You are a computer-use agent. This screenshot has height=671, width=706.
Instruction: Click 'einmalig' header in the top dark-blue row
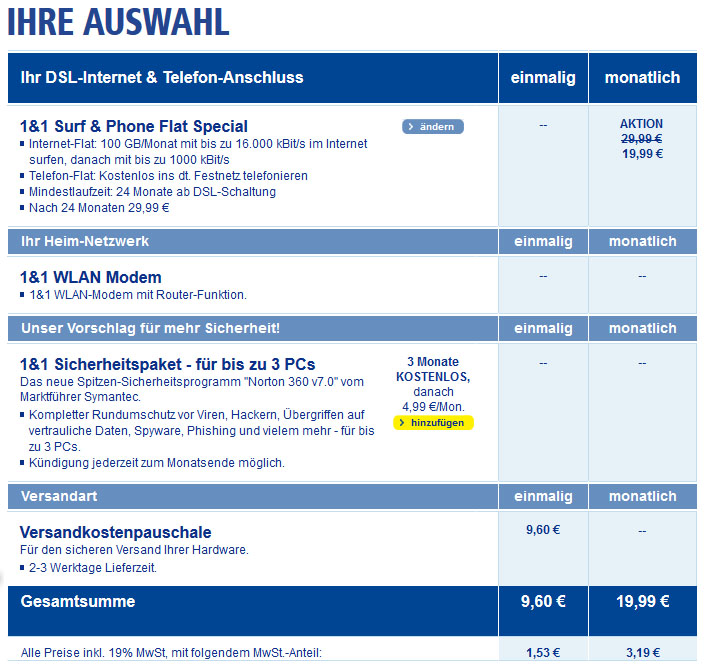pyautogui.click(x=543, y=77)
